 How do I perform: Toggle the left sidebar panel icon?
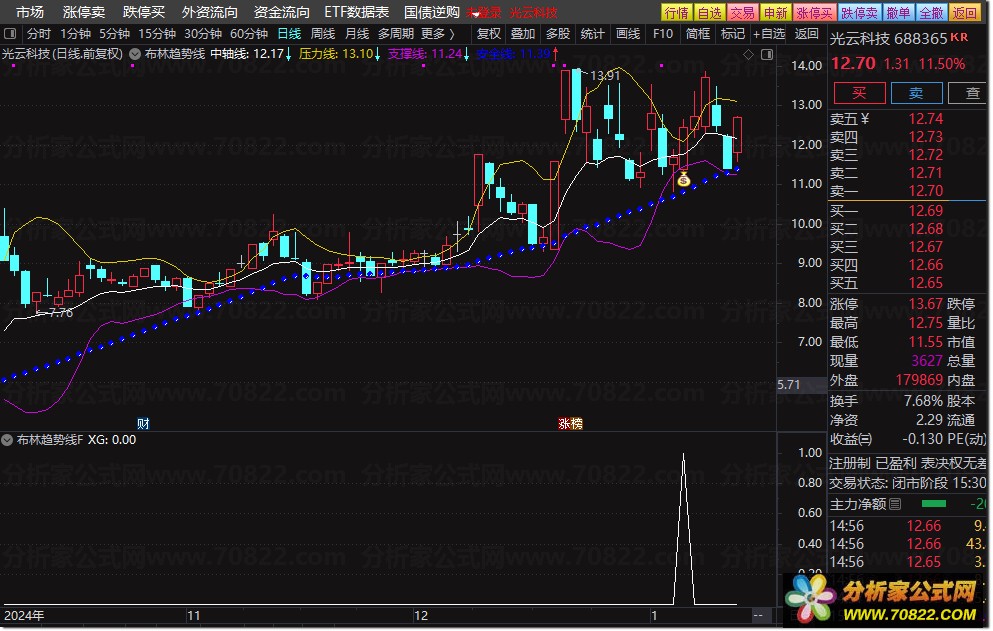9,33
